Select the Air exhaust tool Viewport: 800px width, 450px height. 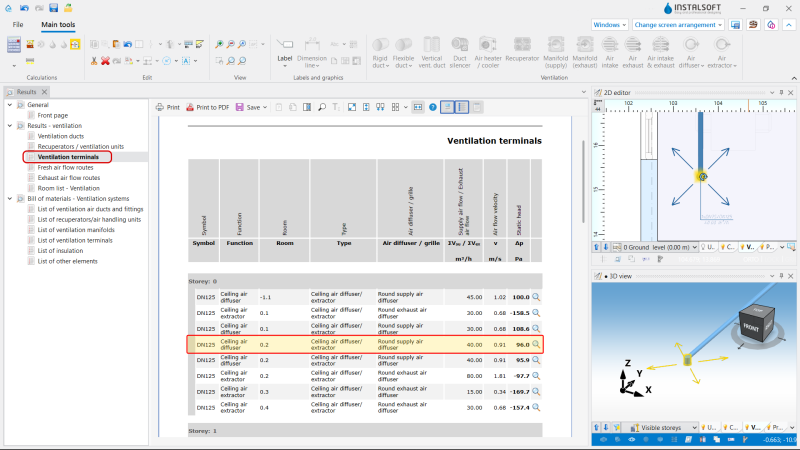633,53
